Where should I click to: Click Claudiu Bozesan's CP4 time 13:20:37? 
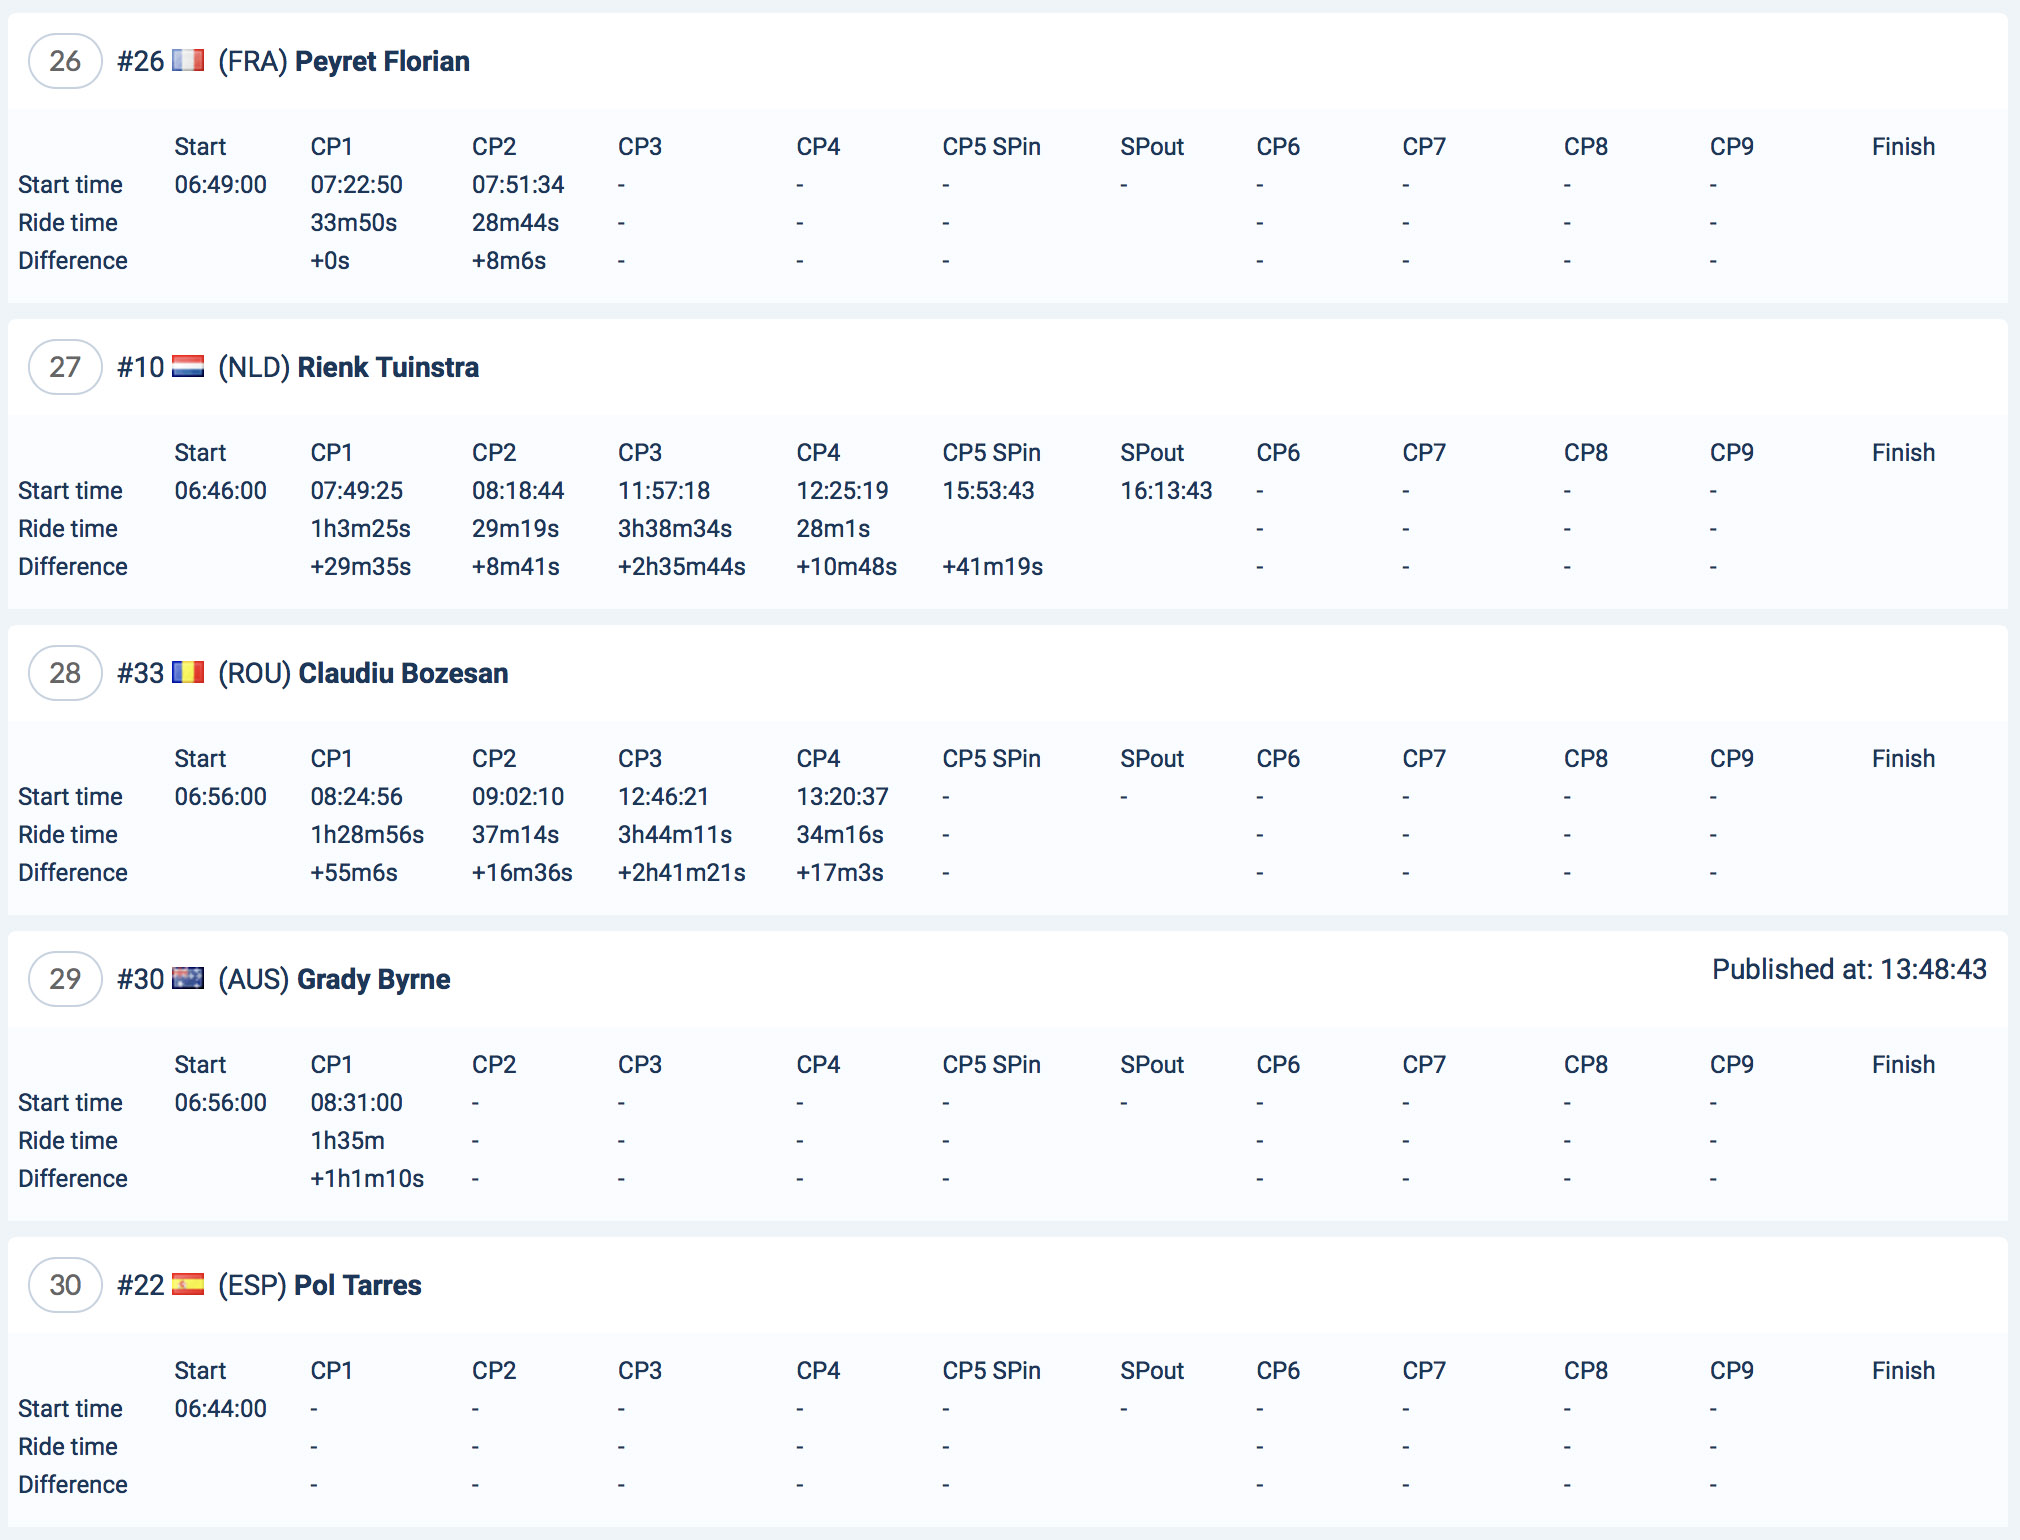coord(842,797)
